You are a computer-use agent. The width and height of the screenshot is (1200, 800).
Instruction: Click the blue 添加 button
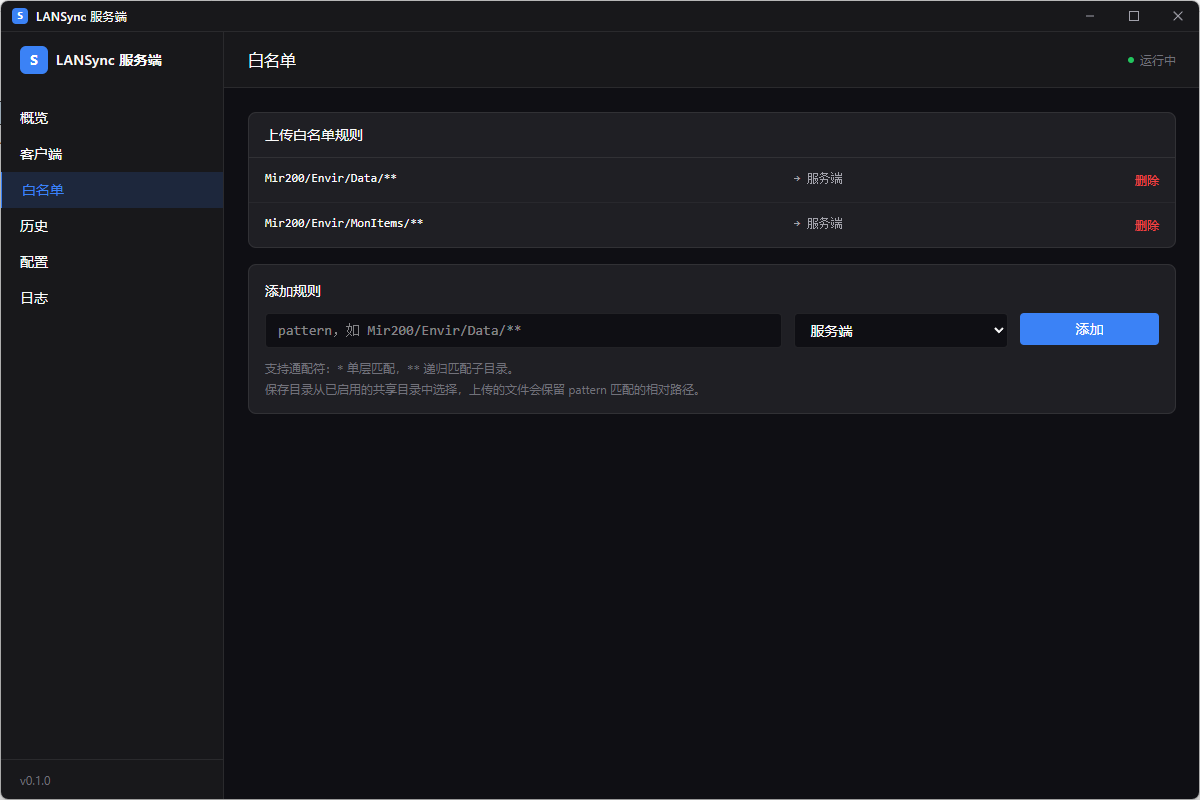tap(1089, 329)
